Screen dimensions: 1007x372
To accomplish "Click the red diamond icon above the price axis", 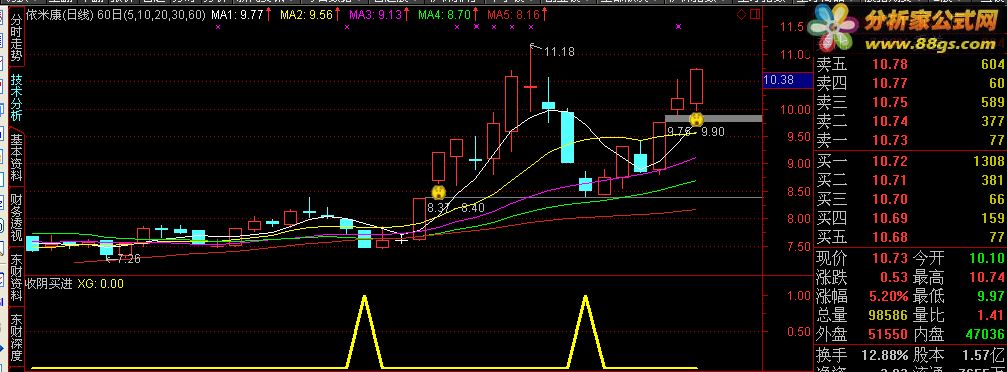I will [x=740, y=14].
